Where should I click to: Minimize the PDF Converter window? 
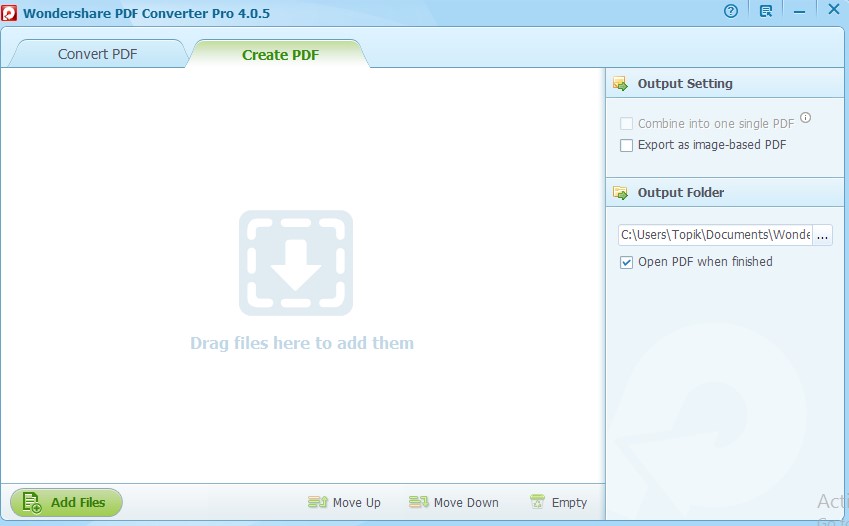[x=799, y=11]
